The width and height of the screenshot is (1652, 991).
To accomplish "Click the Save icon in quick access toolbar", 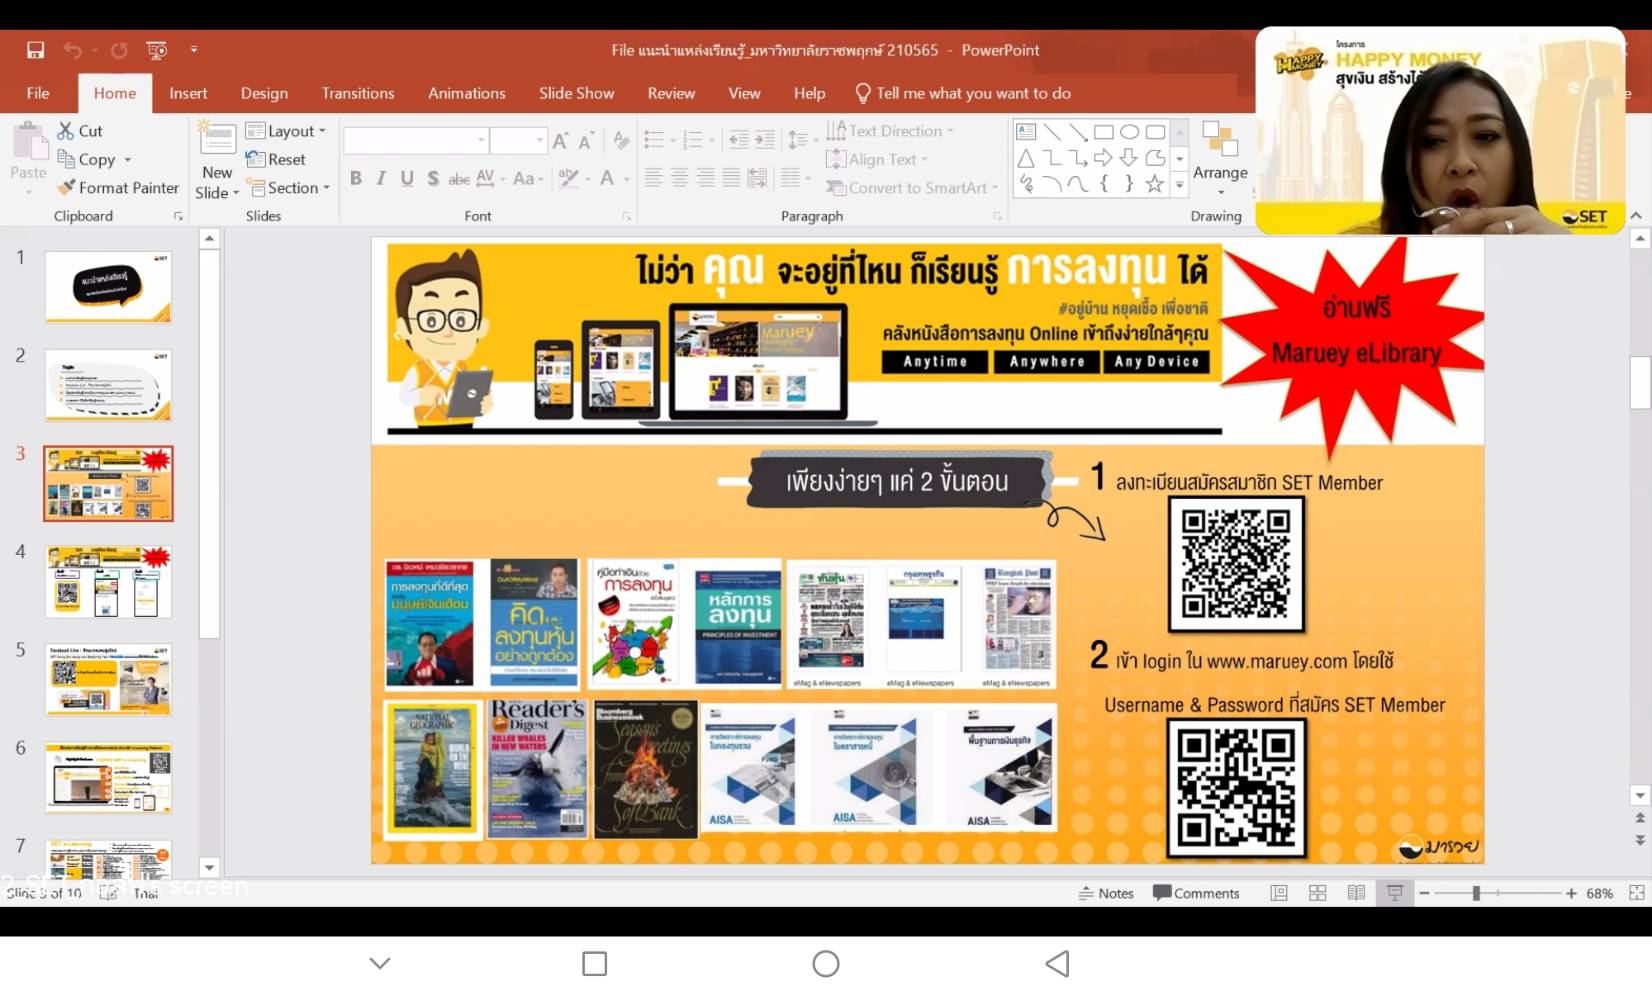I will (x=35, y=50).
